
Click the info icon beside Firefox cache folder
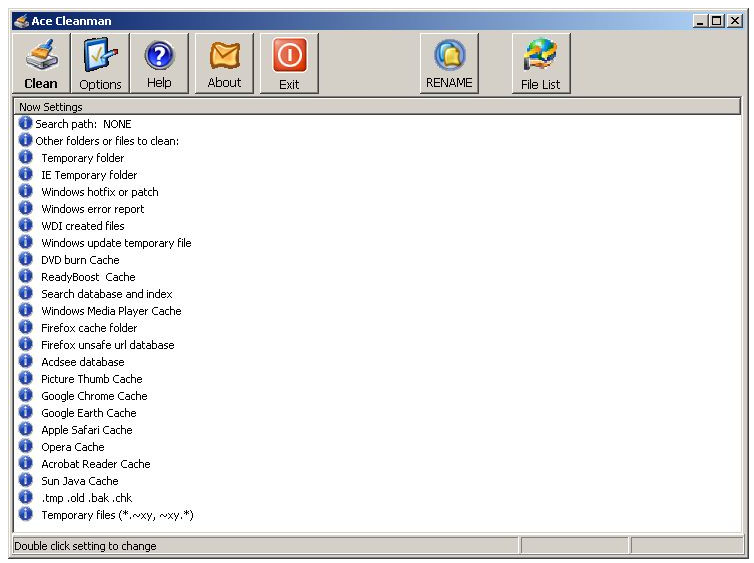[25, 327]
